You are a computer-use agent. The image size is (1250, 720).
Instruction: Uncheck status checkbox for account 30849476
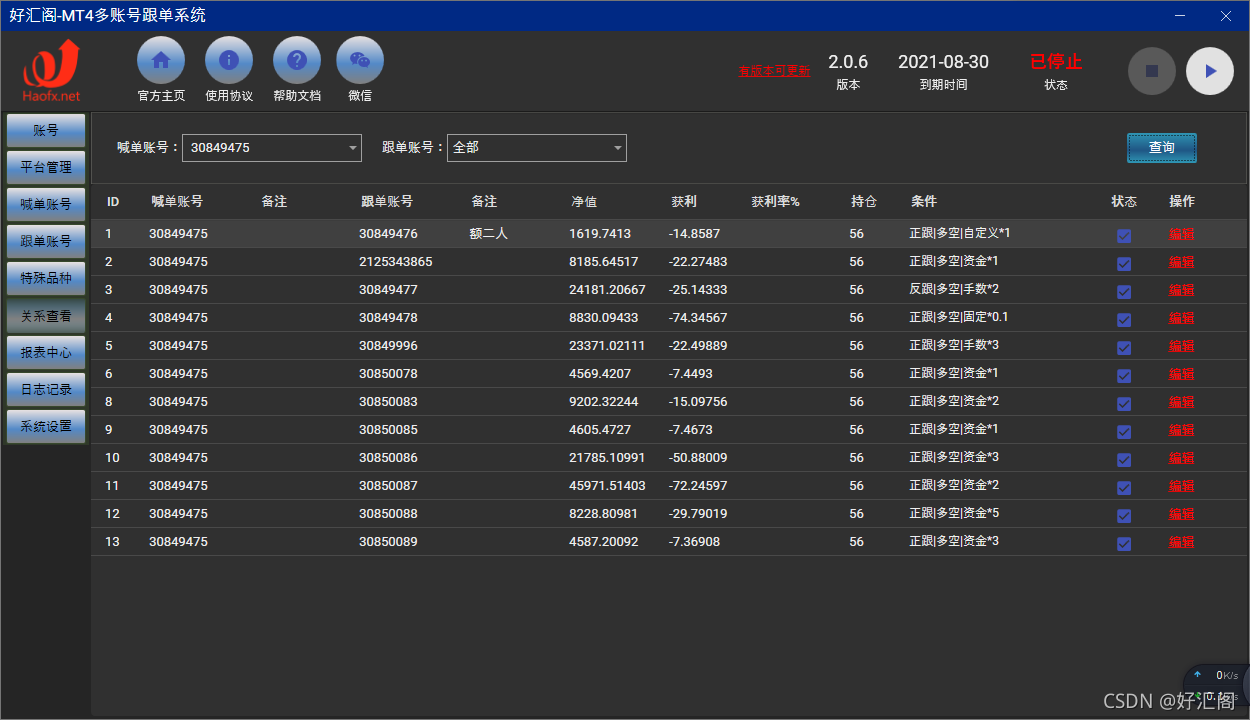[x=1124, y=236]
